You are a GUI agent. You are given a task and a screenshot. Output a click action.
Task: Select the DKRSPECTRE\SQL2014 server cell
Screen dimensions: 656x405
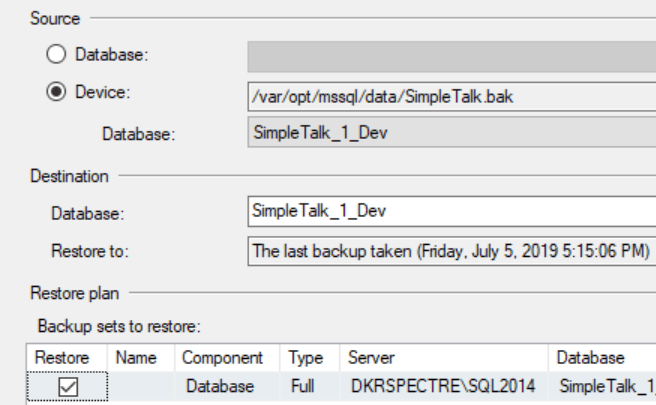(446, 386)
